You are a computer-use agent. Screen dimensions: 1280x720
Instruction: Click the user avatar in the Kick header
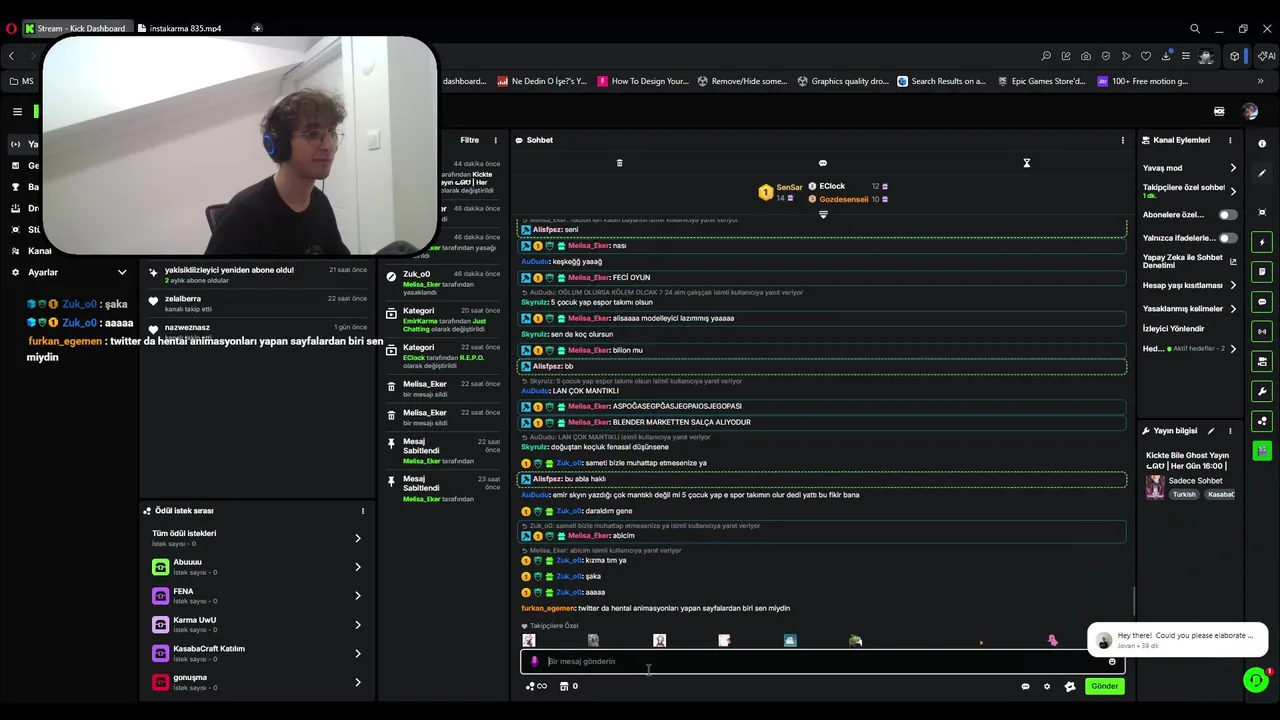[x=1250, y=112]
